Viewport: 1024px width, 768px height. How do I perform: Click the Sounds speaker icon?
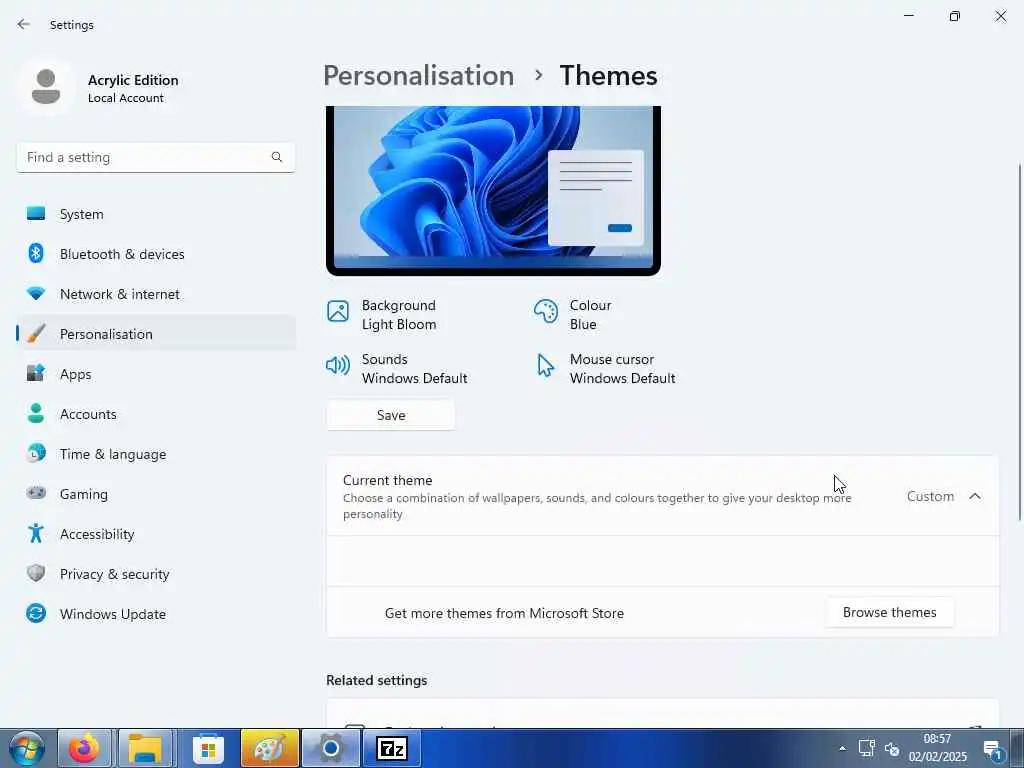point(338,365)
